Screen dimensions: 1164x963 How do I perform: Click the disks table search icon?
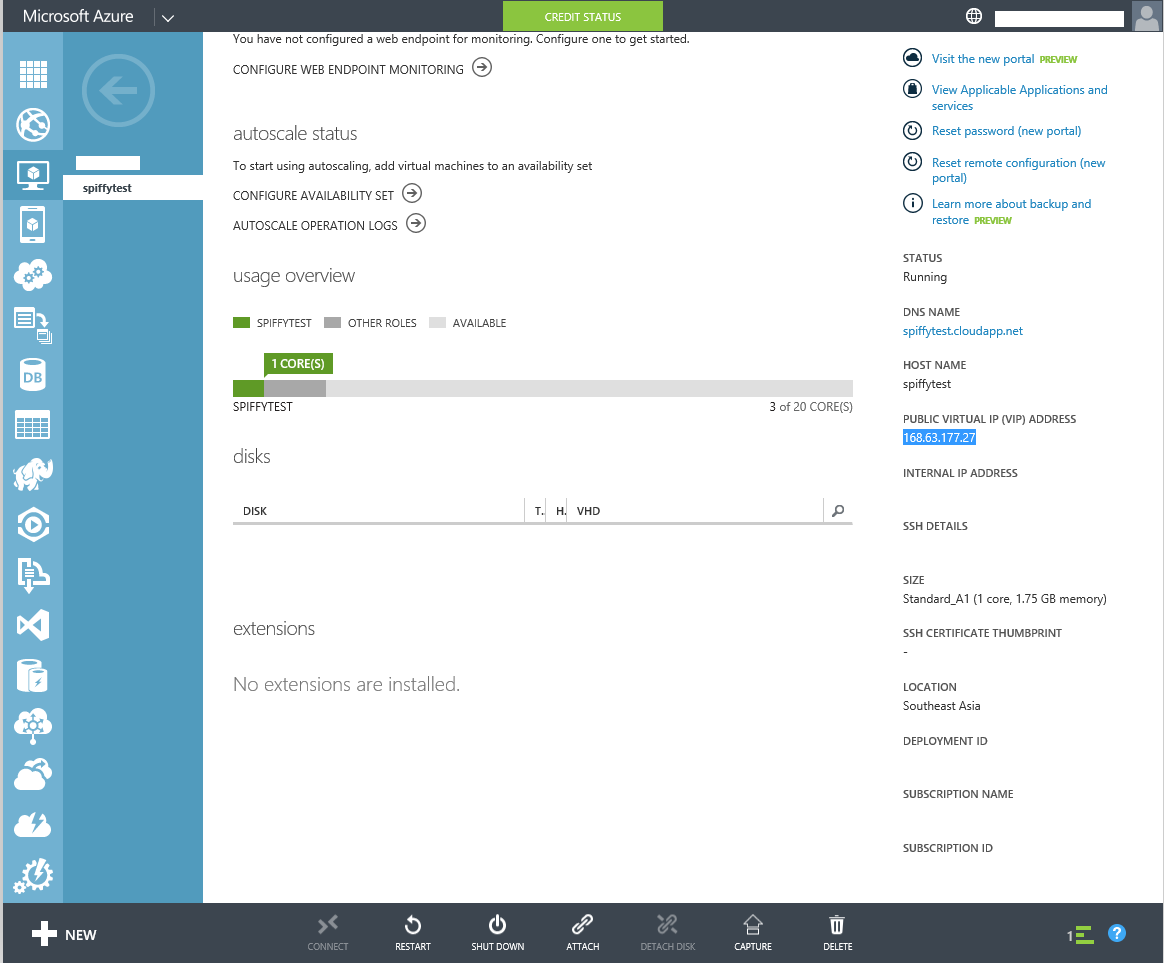tap(838, 511)
